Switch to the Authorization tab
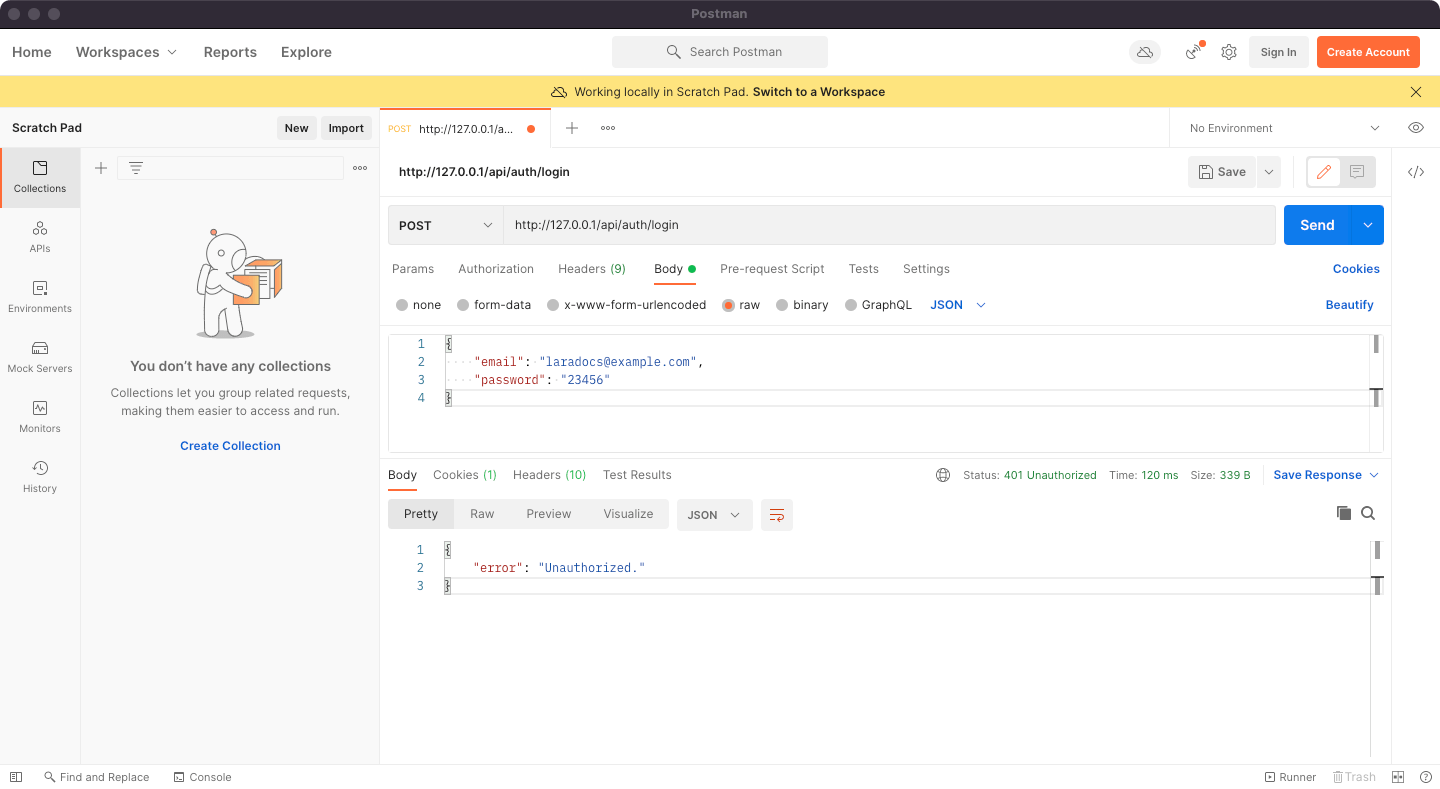The height and width of the screenshot is (789, 1440). point(496,269)
